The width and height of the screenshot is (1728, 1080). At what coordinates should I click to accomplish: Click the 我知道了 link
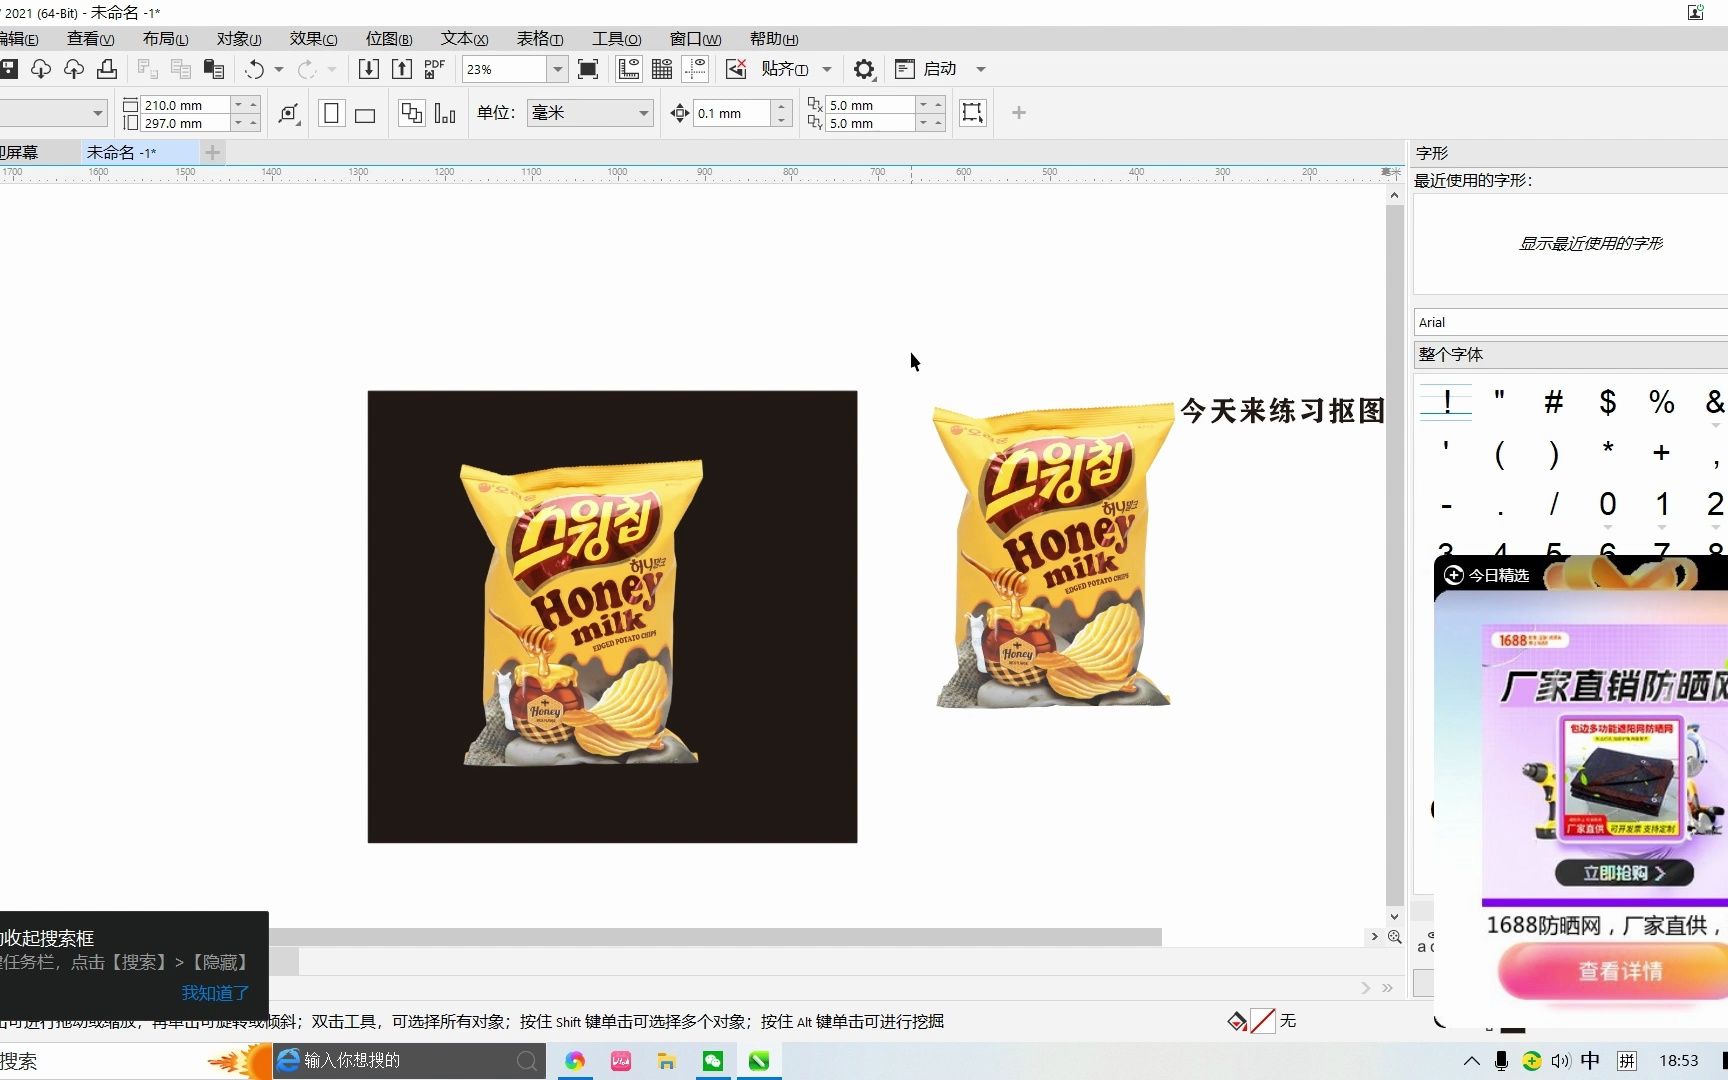point(215,993)
